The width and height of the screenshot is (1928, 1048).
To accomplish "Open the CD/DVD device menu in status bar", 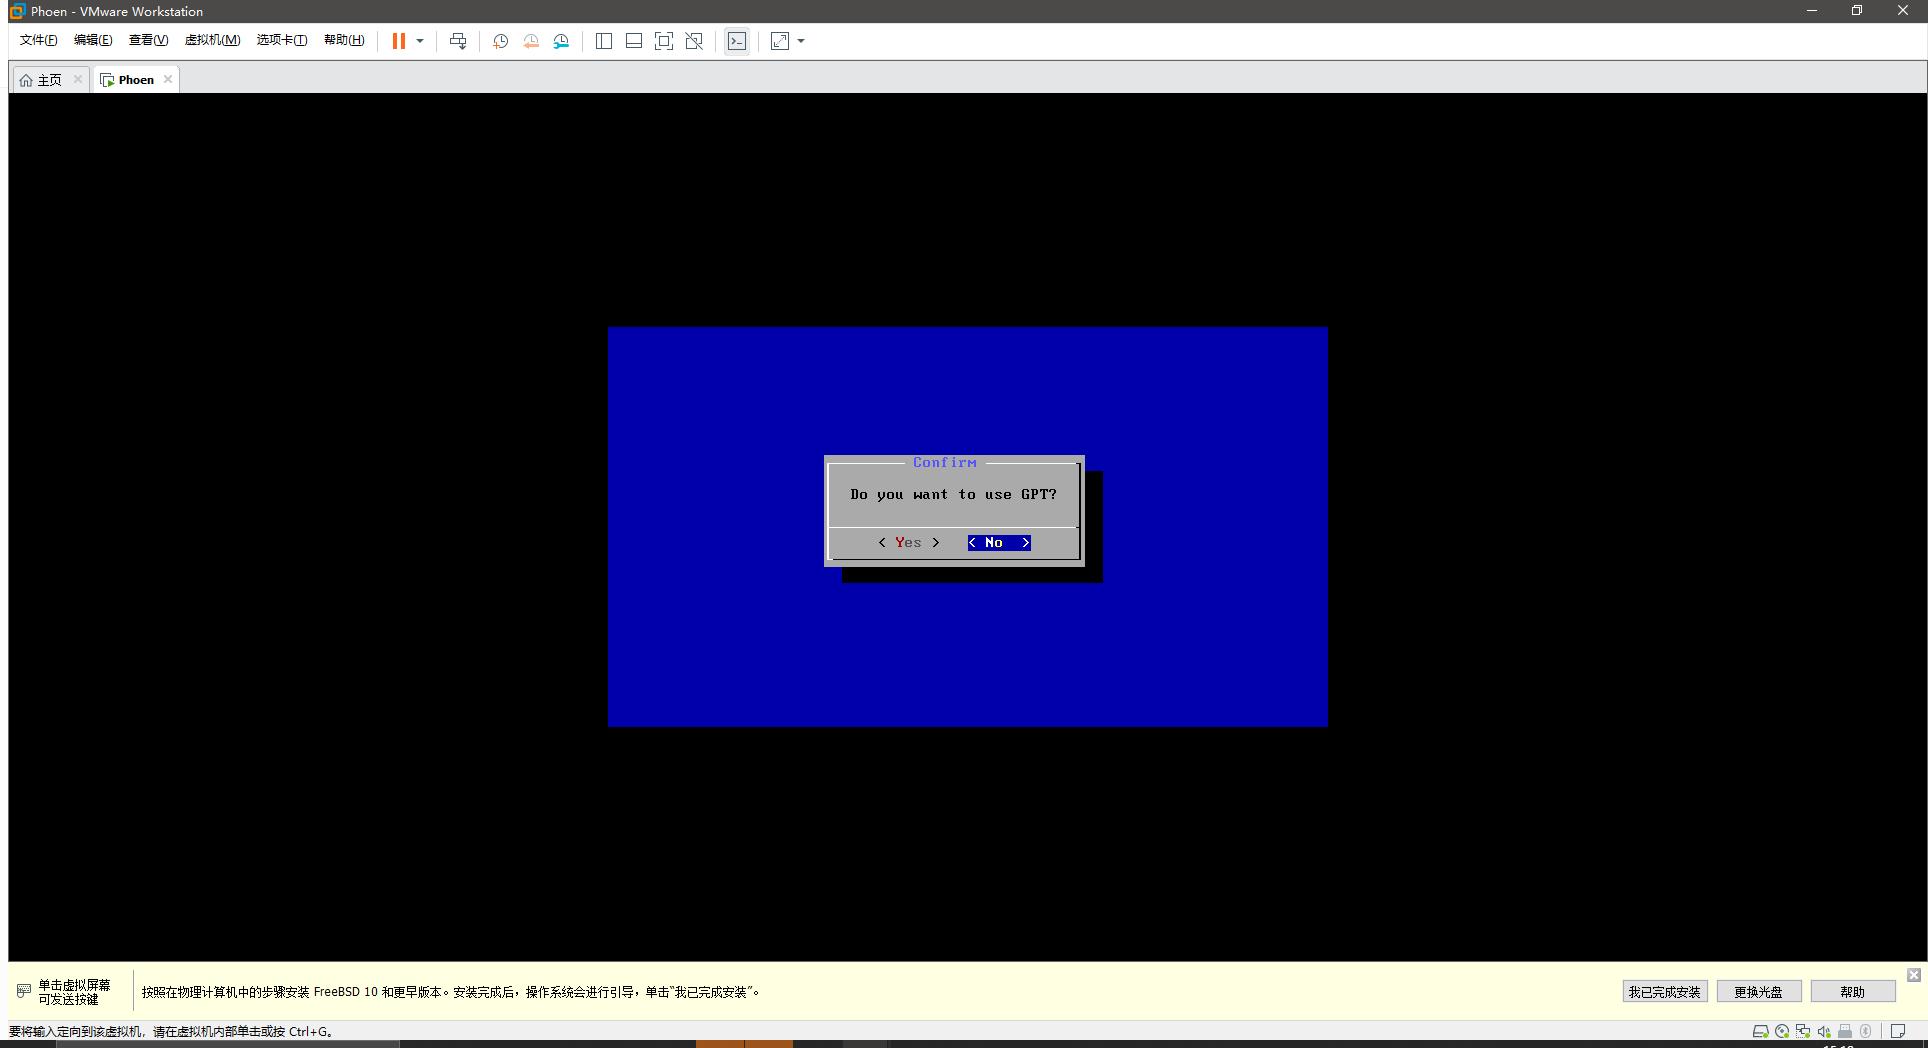I will tap(1782, 1031).
